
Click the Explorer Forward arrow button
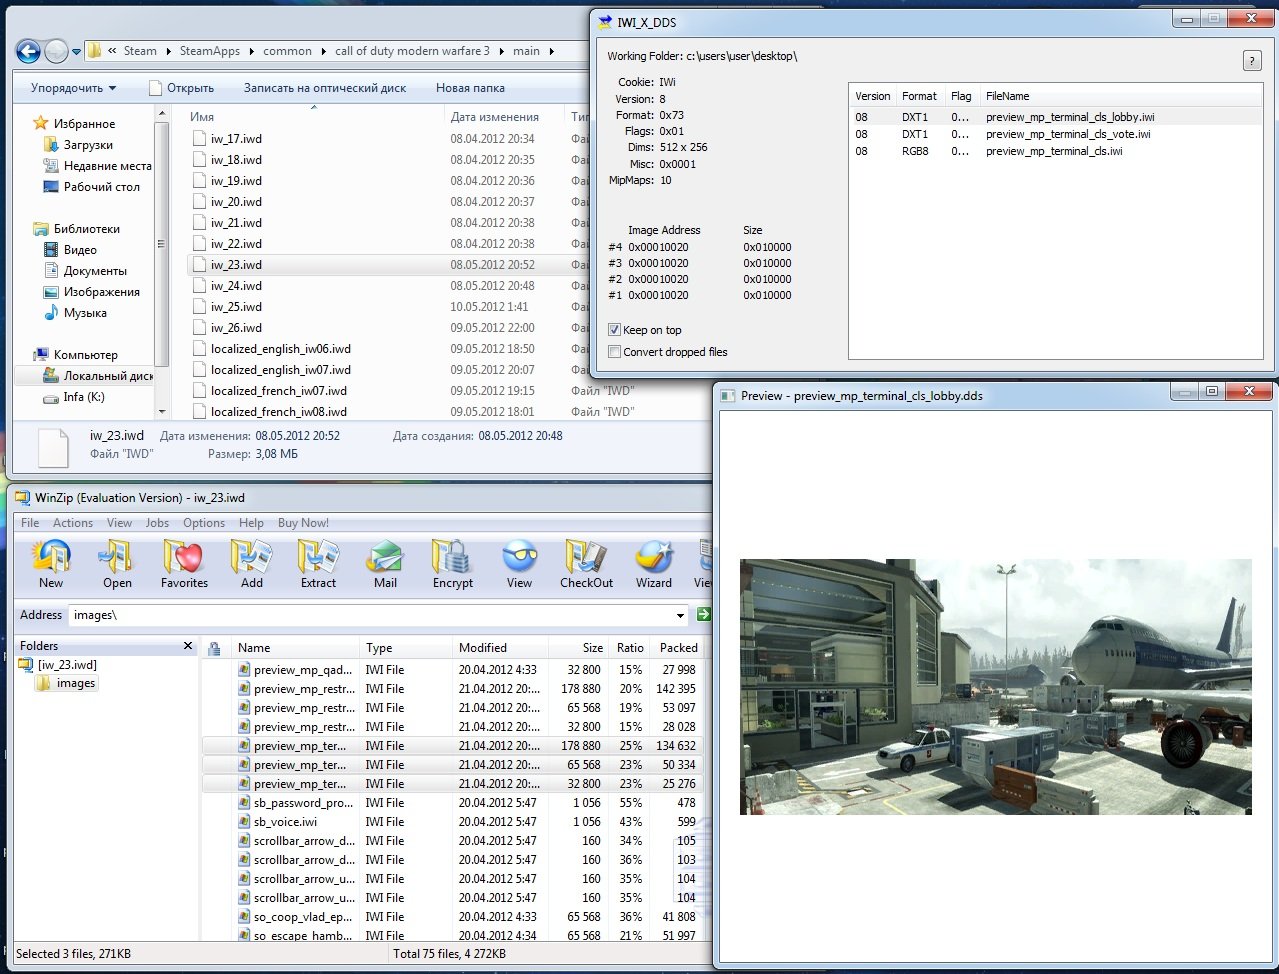57,50
